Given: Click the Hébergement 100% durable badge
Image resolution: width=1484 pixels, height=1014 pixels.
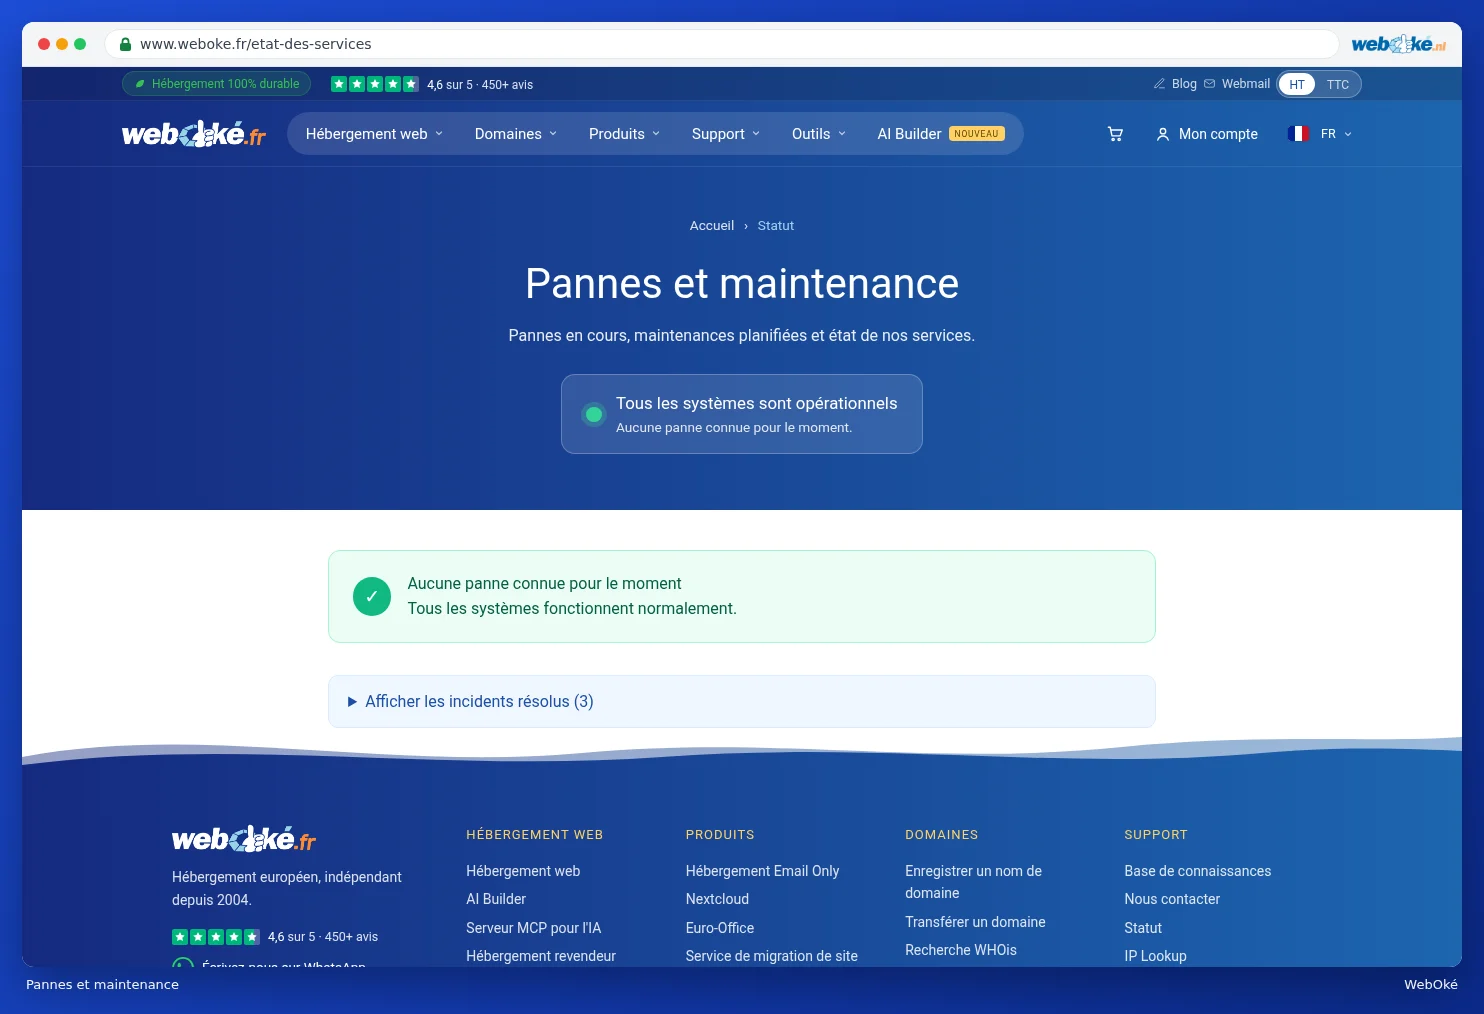Looking at the screenshot, I should coord(217,84).
